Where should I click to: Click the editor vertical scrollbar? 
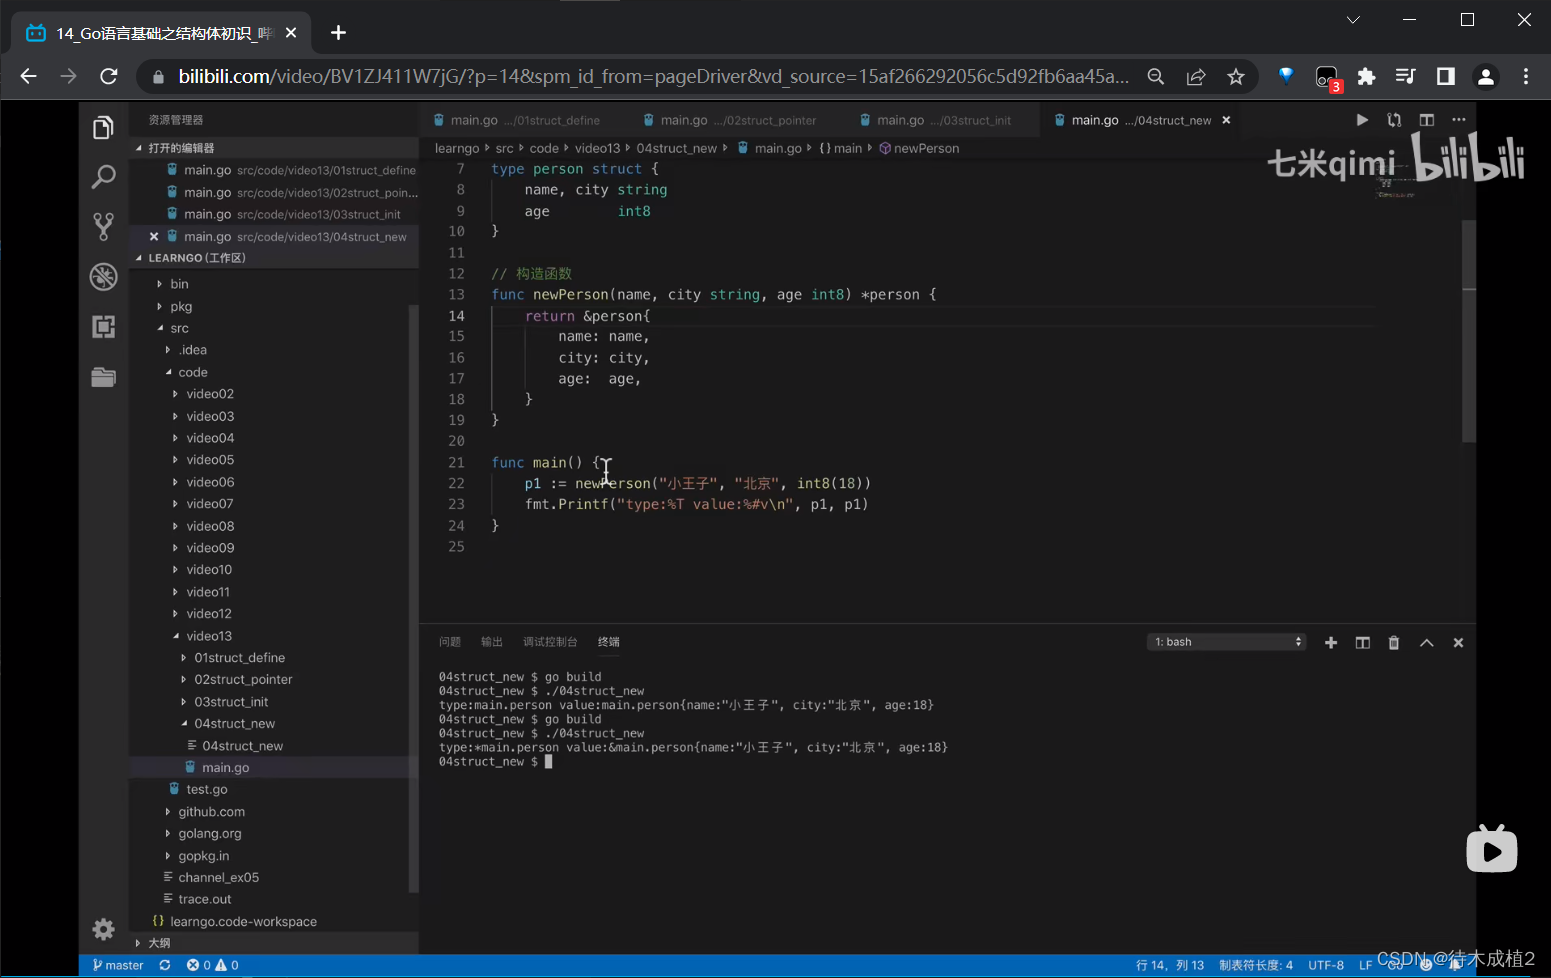[1469, 331]
